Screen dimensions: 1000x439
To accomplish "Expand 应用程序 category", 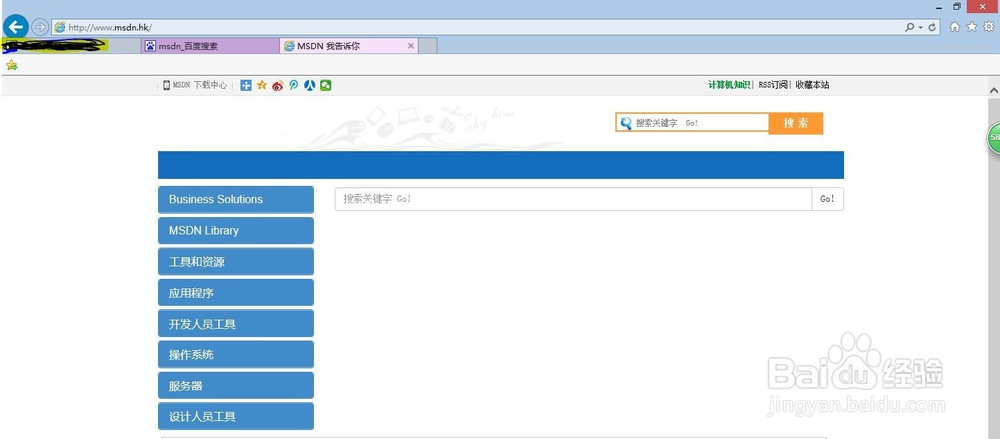I will (x=236, y=293).
